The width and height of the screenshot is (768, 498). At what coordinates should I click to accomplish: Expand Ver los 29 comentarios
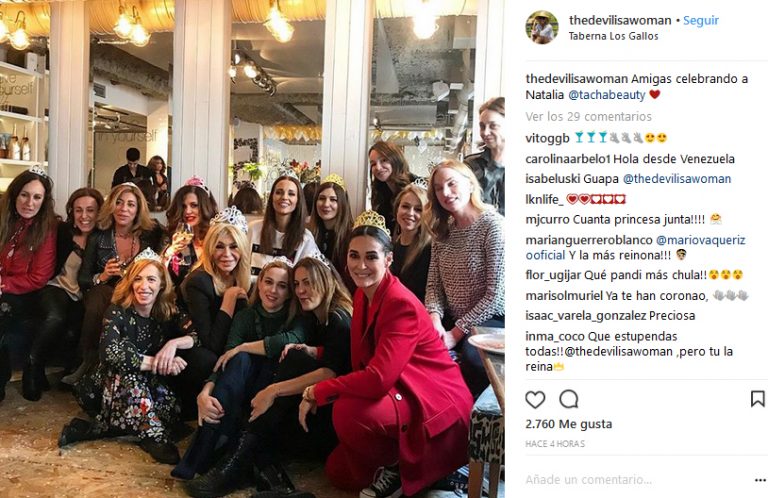coord(588,117)
